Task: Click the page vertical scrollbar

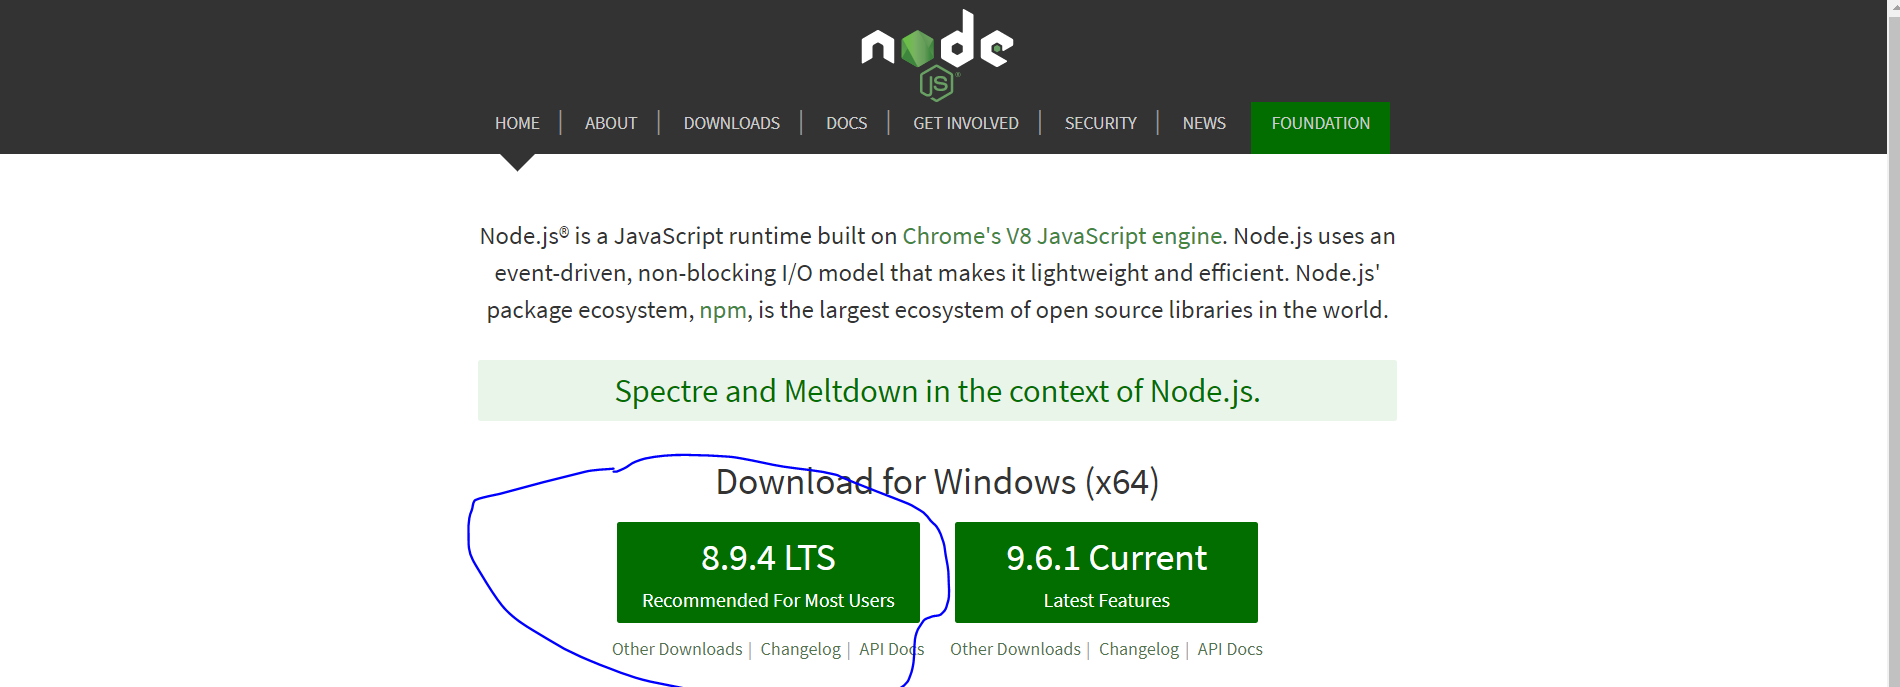Action: tap(1893, 343)
